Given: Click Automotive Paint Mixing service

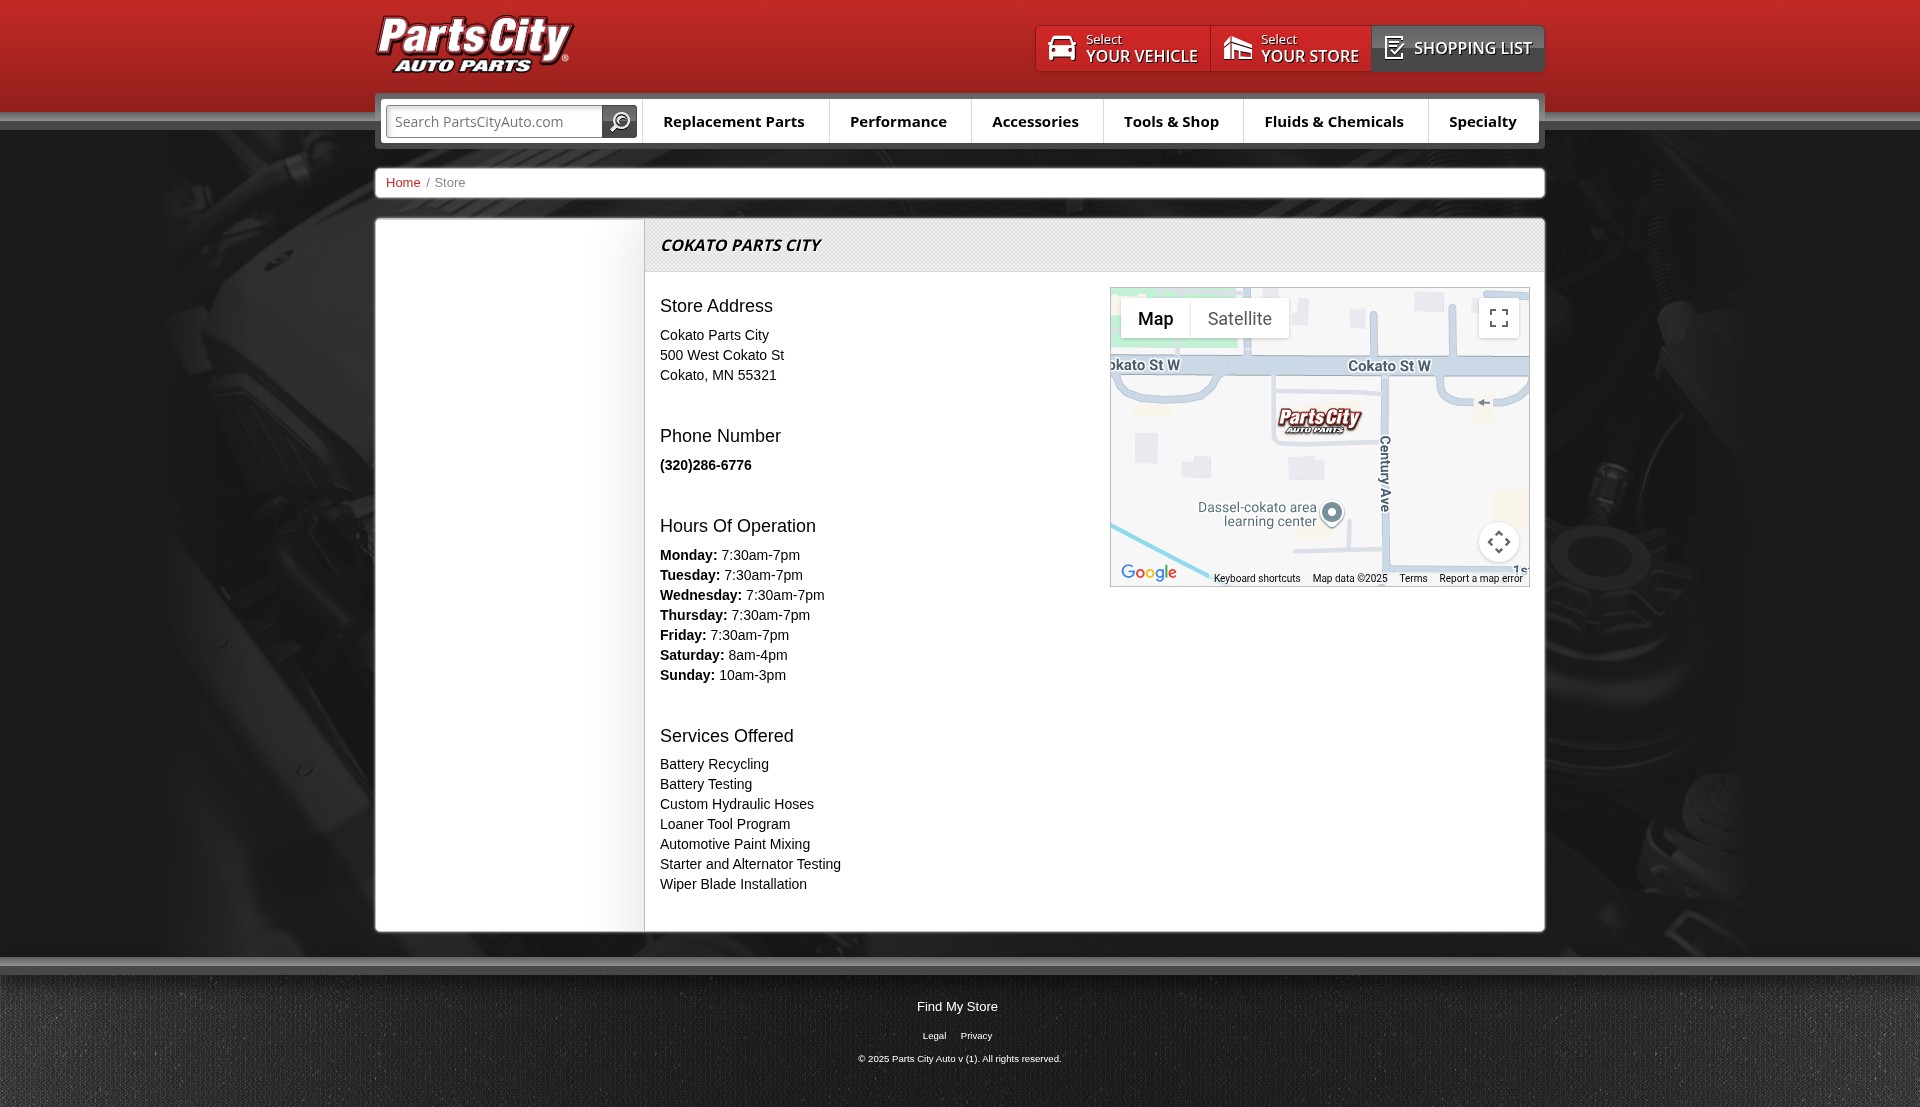Looking at the screenshot, I should click(735, 845).
